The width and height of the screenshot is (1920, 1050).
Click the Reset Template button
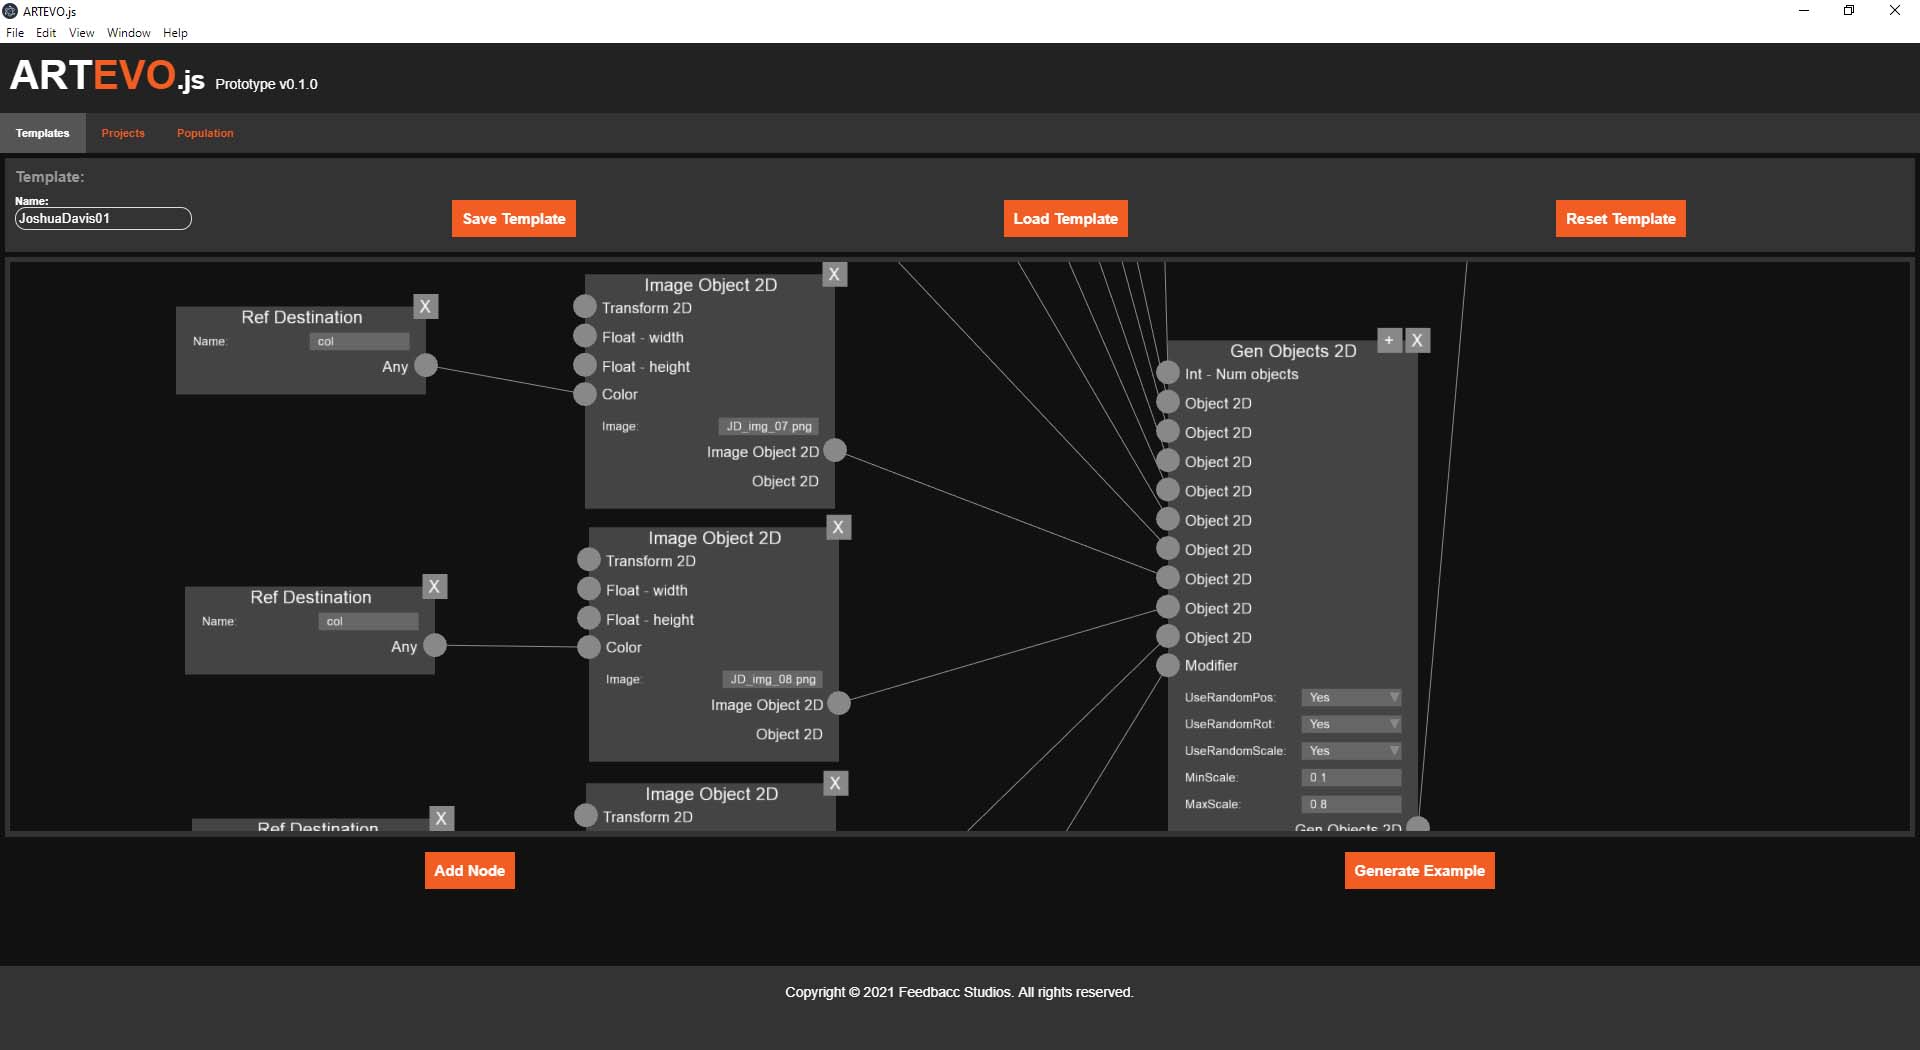(x=1620, y=219)
